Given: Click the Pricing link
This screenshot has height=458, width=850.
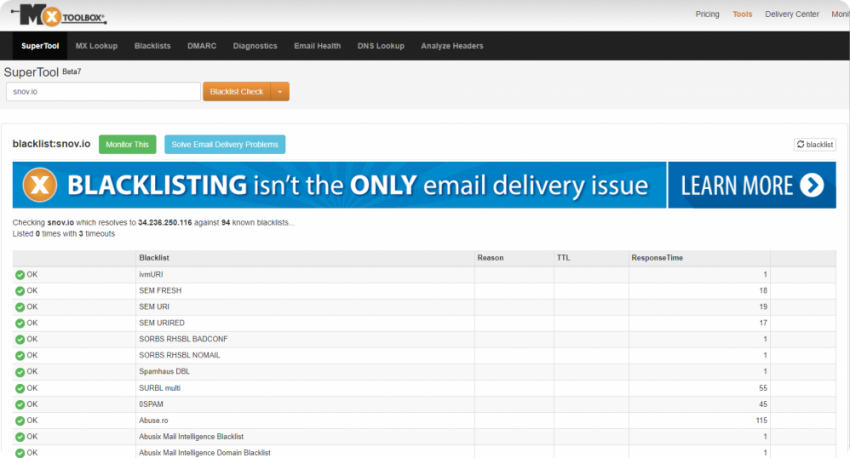Looking at the screenshot, I should [707, 14].
